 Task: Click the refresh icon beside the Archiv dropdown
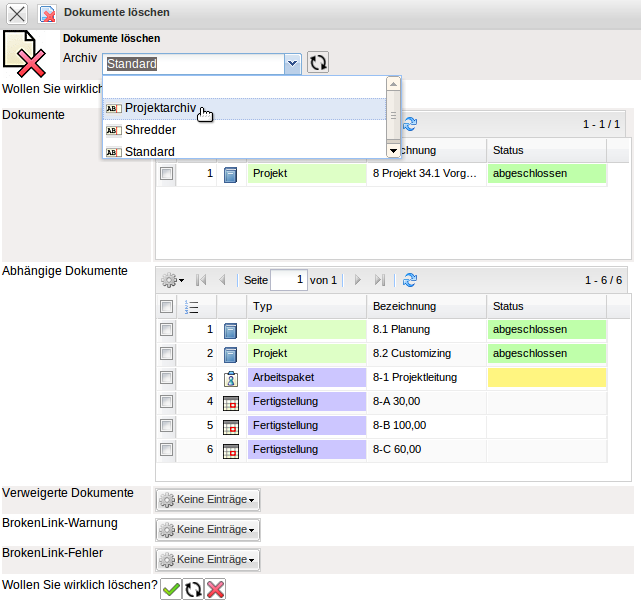pyautogui.click(x=318, y=63)
